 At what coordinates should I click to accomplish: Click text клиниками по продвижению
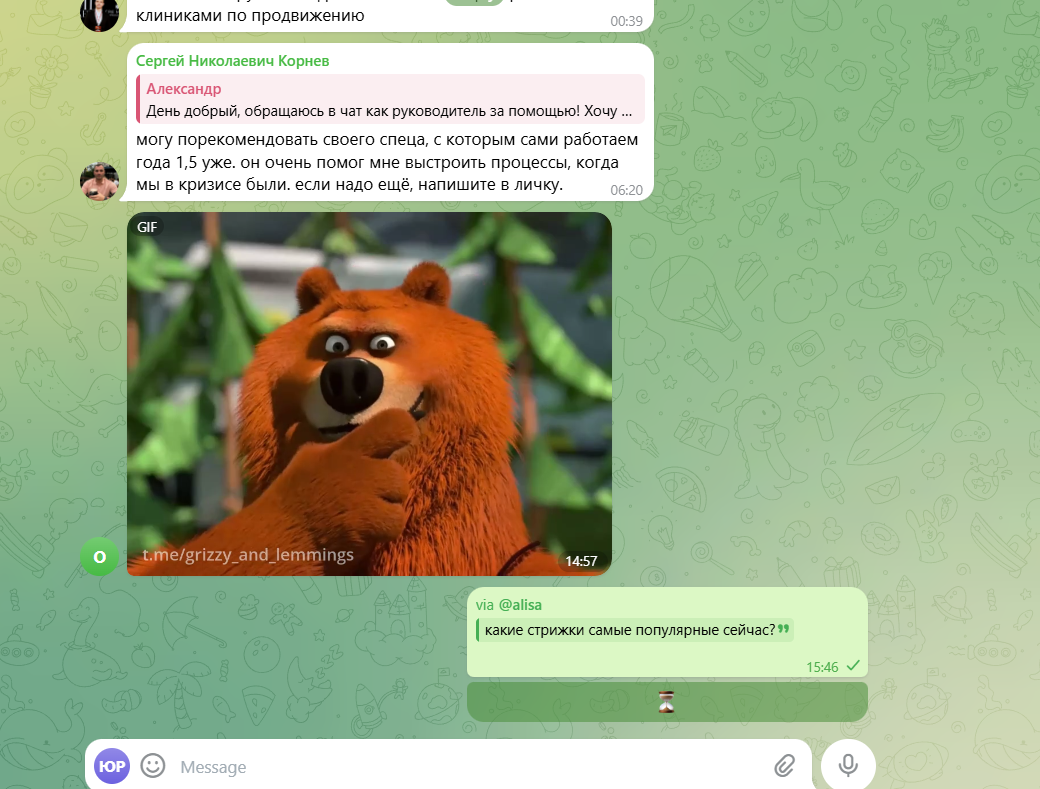click(250, 15)
